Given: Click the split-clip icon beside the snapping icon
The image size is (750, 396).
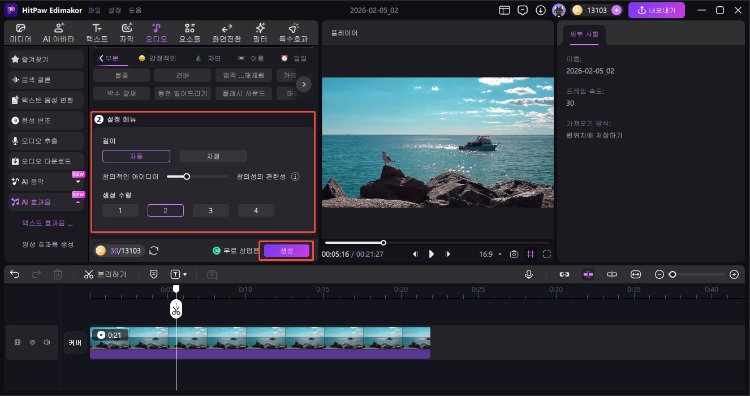Looking at the screenshot, I should (x=612, y=274).
